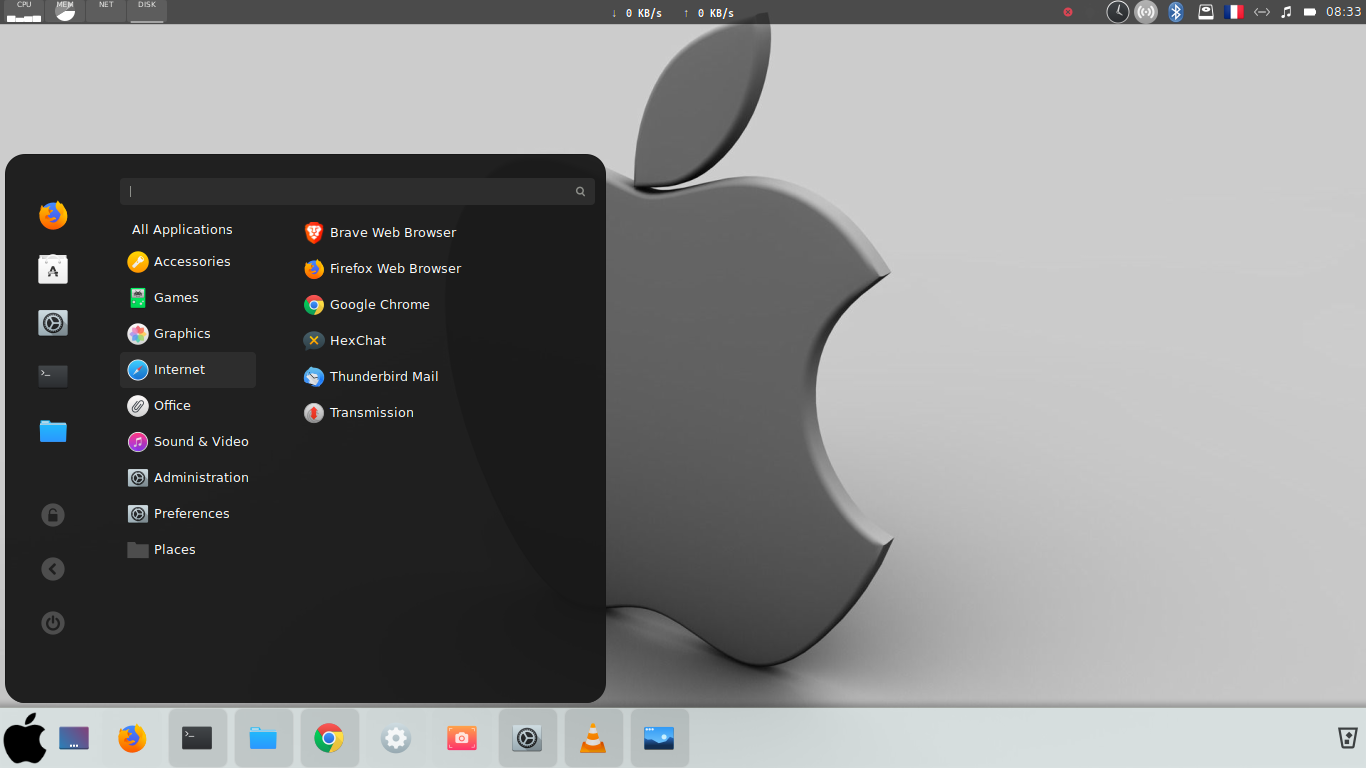Select the Games category
This screenshot has height=768, width=1366.
(188, 297)
